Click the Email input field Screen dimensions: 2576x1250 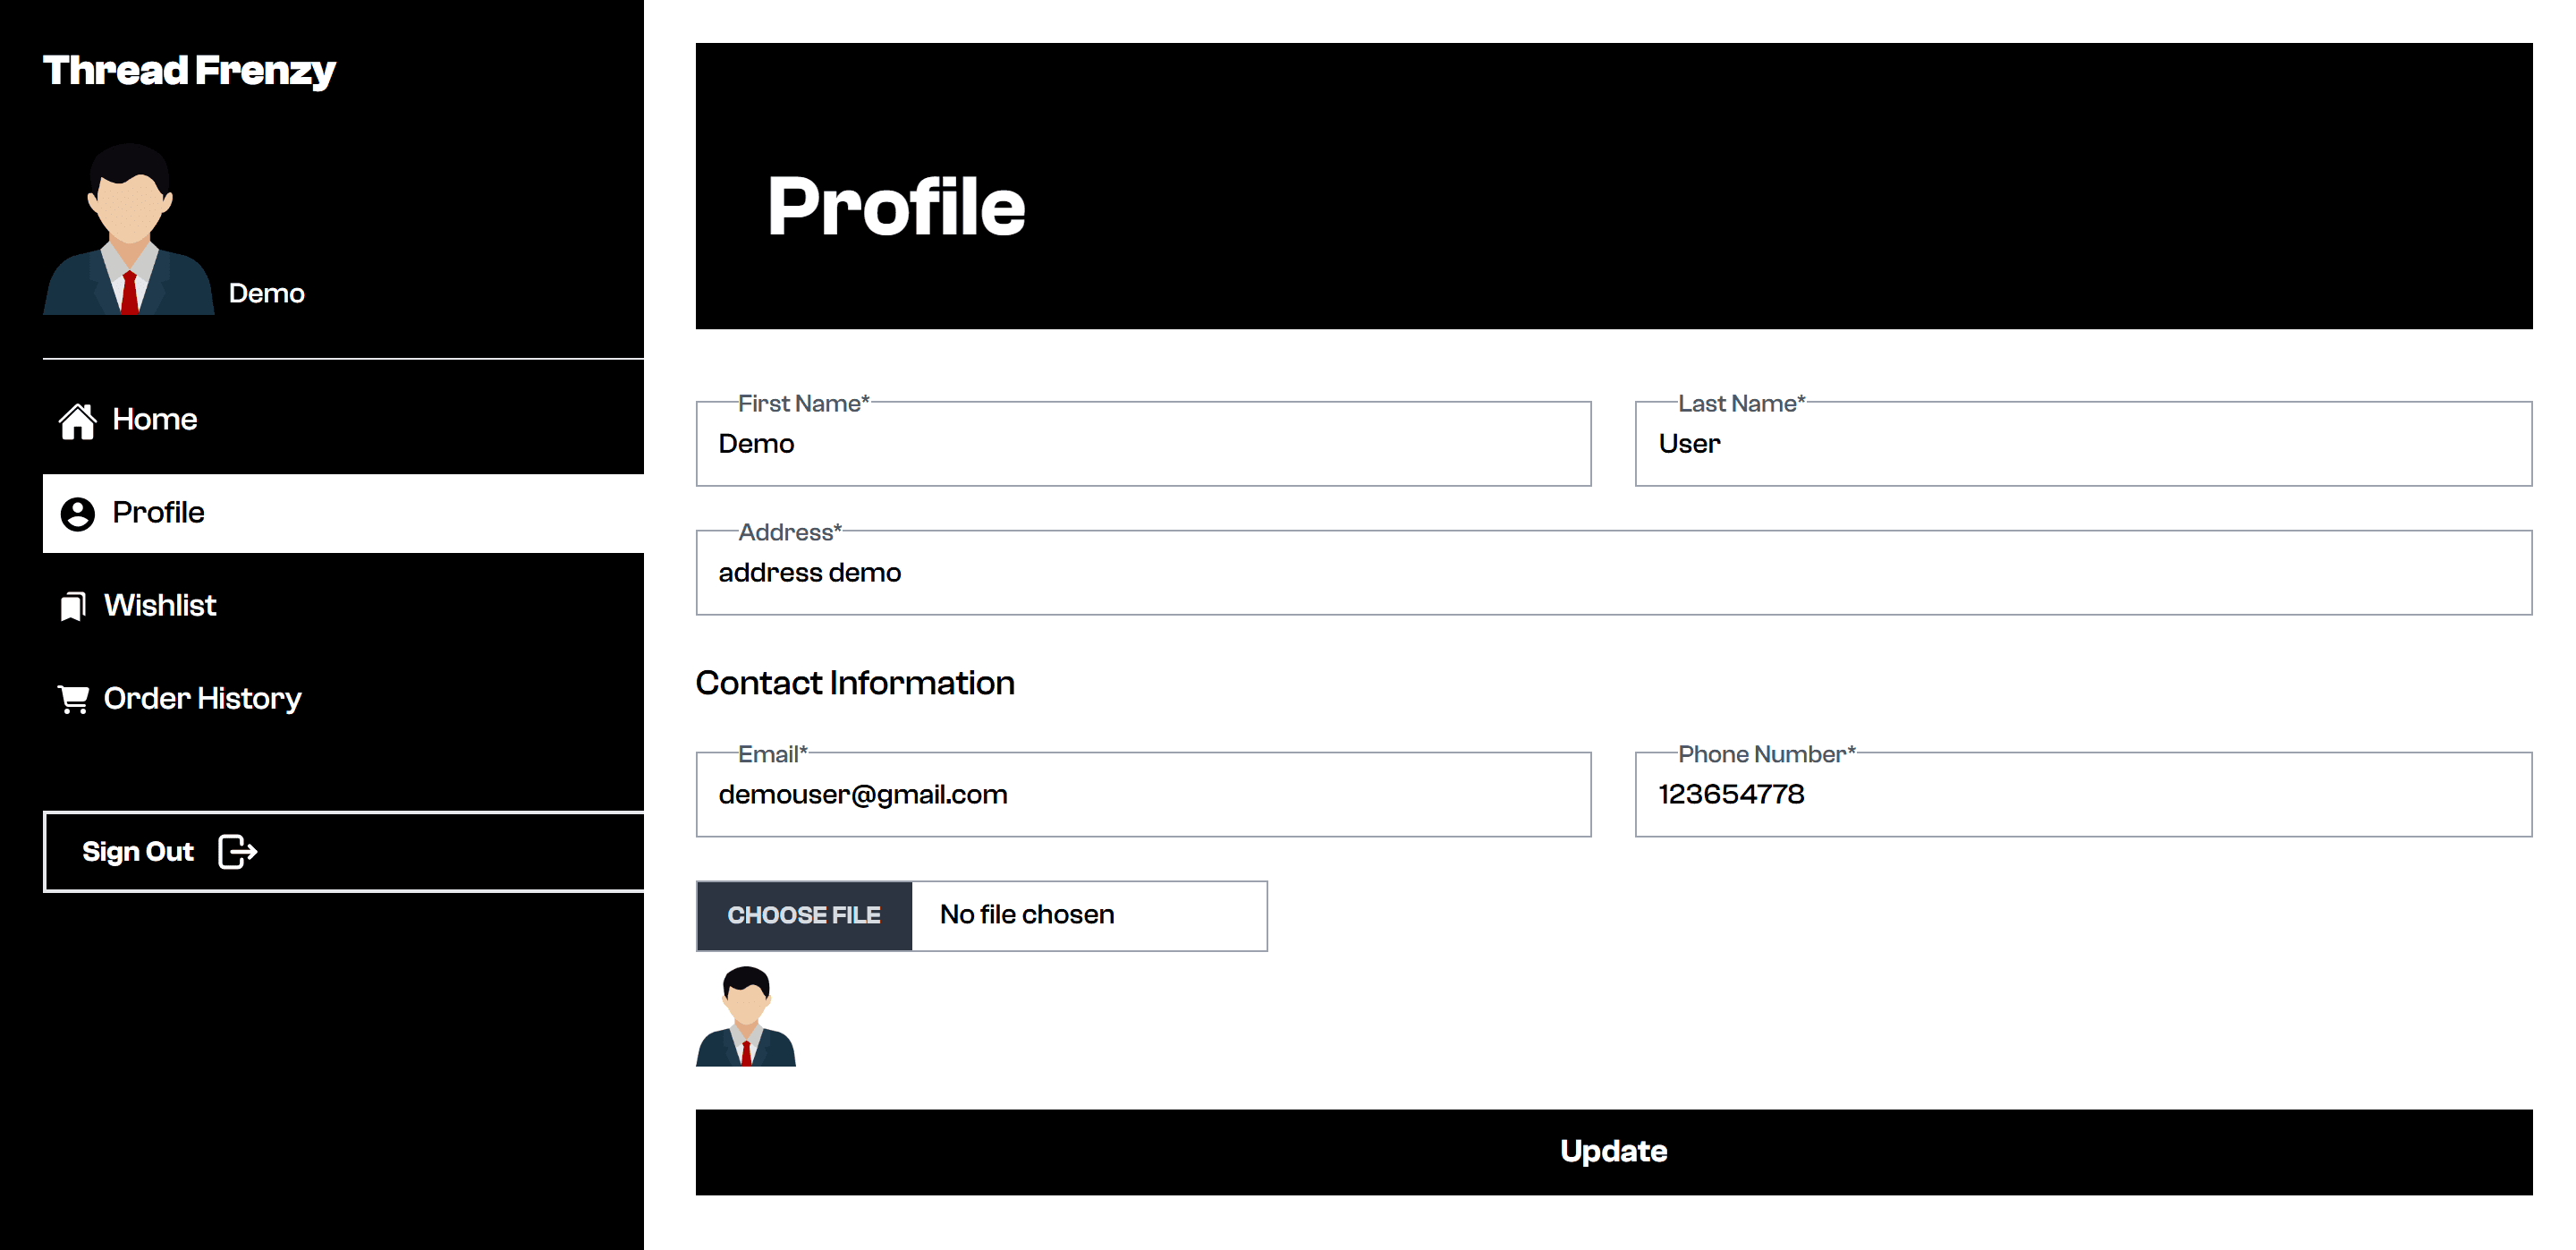point(1143,795)
